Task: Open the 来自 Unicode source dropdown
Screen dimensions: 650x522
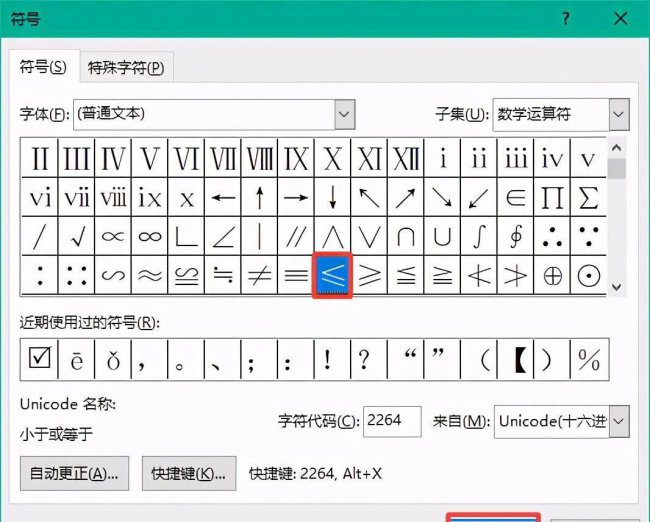Action: click(619, 421)
